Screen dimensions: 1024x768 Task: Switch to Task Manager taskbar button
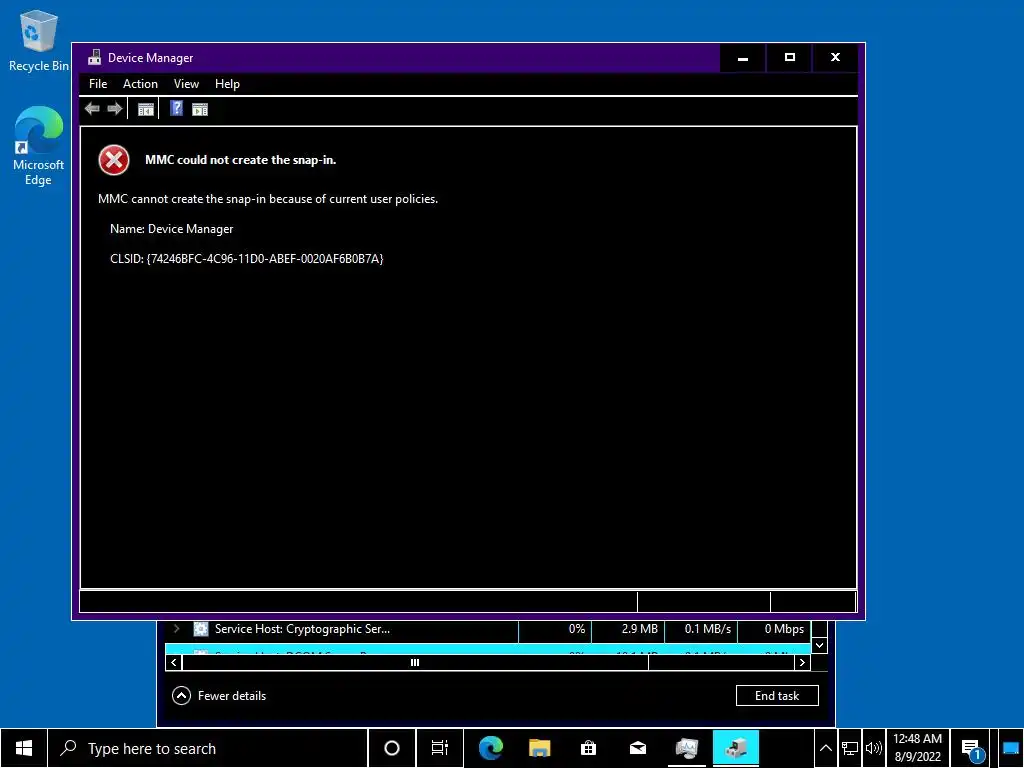click(687, 748)
